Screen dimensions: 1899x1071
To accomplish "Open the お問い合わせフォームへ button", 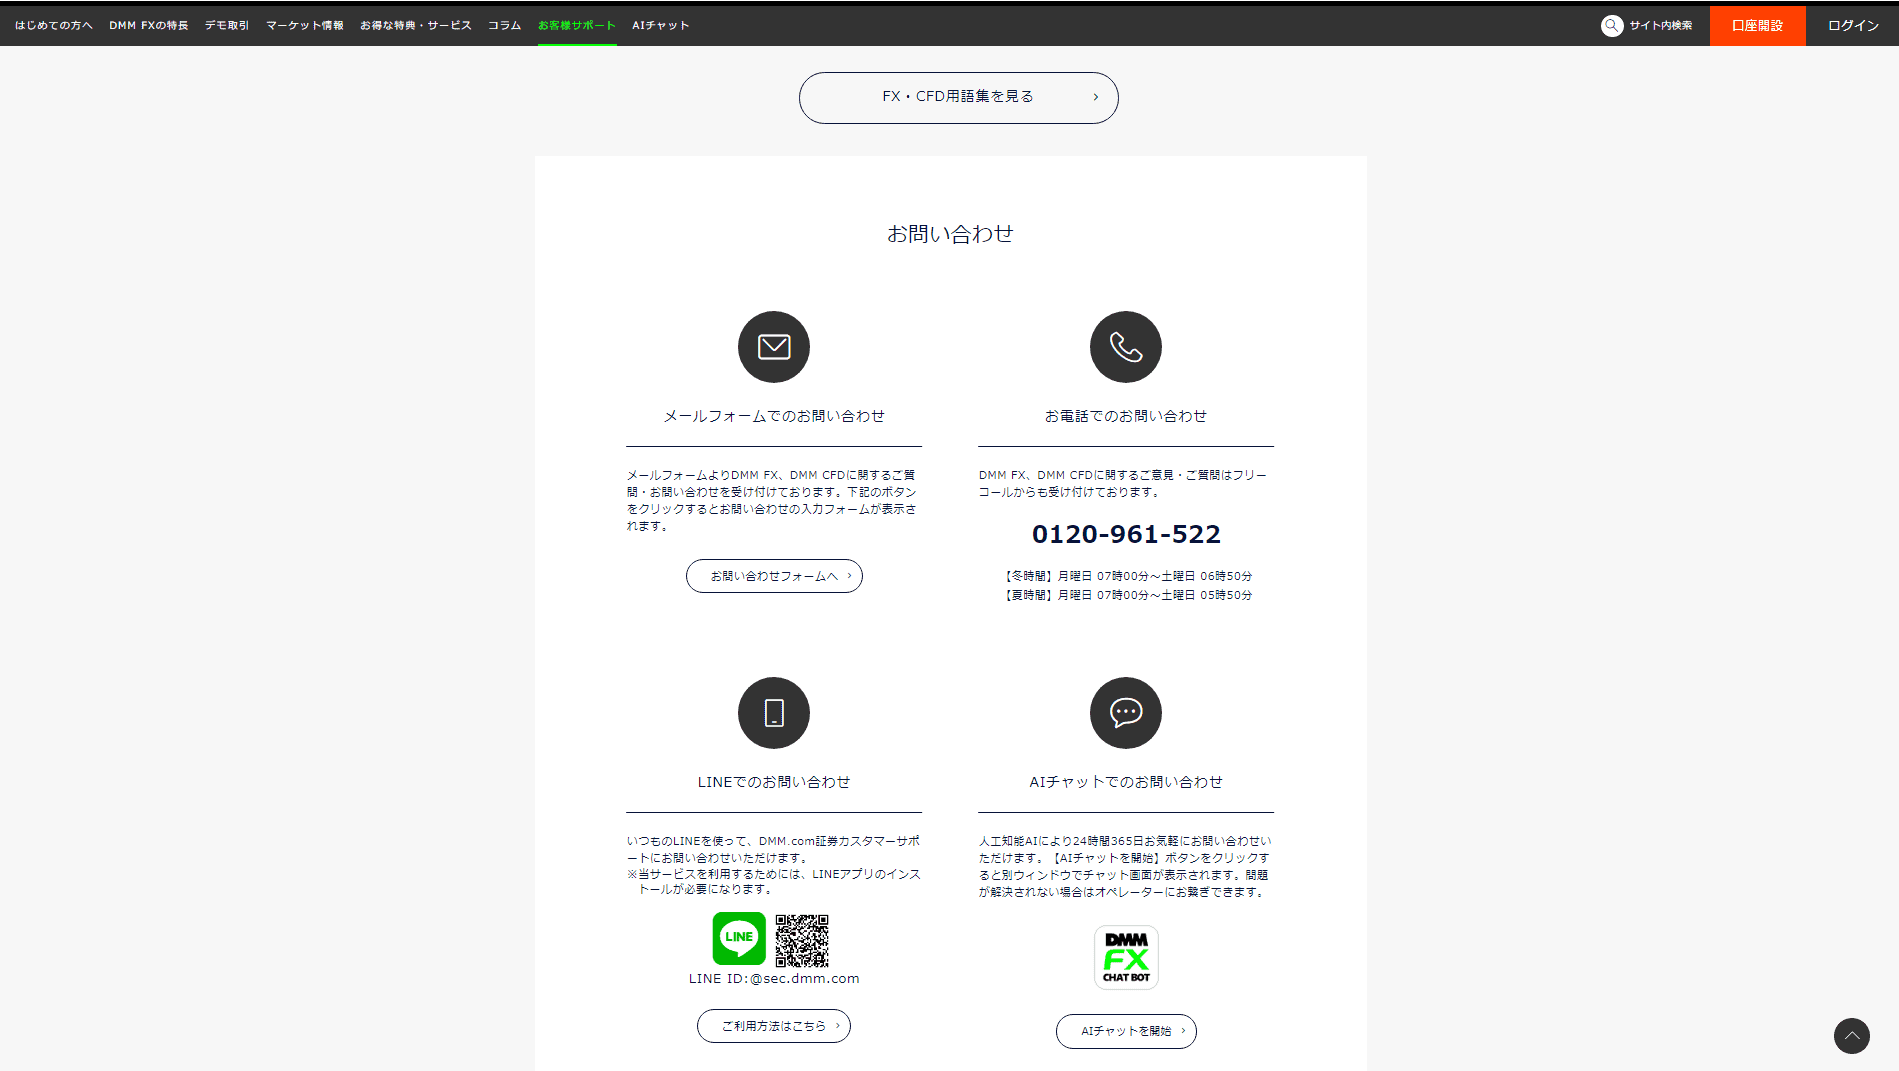I will coord(774,576).
